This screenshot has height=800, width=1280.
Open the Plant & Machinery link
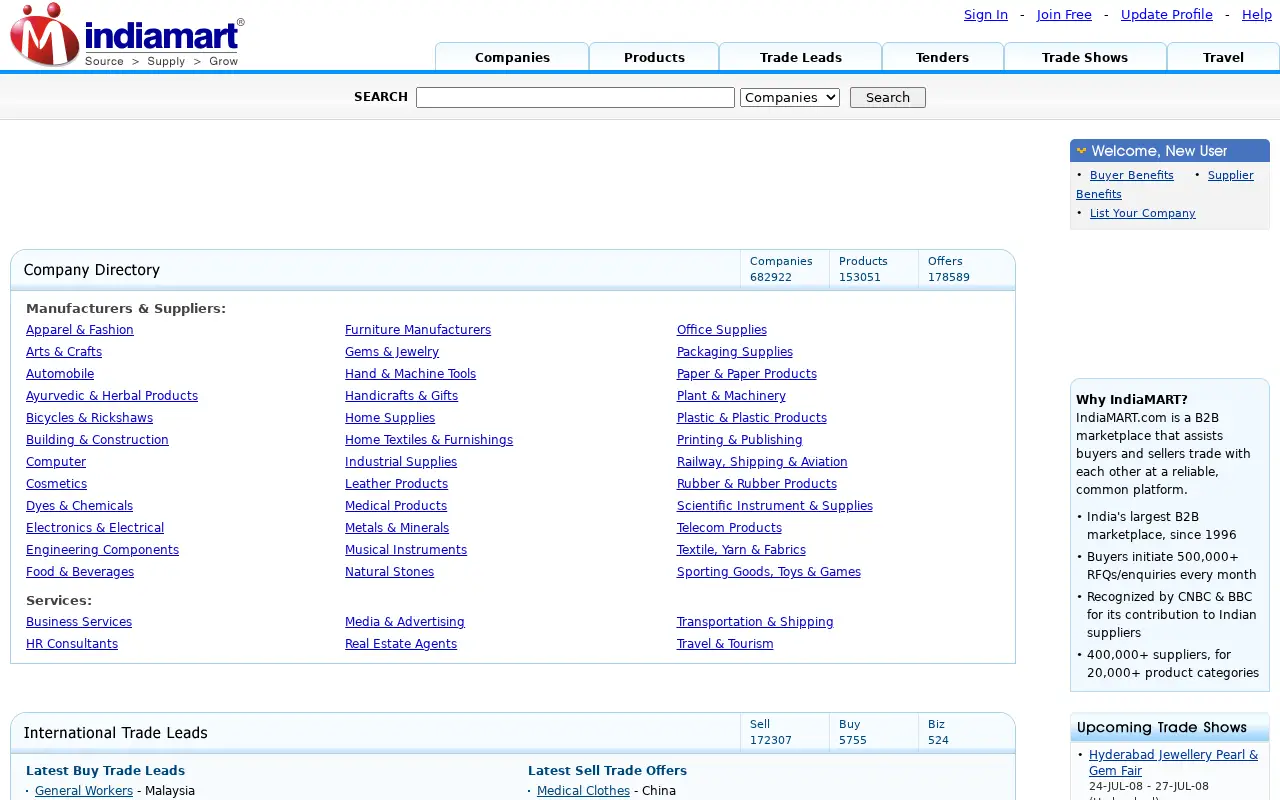731,396
